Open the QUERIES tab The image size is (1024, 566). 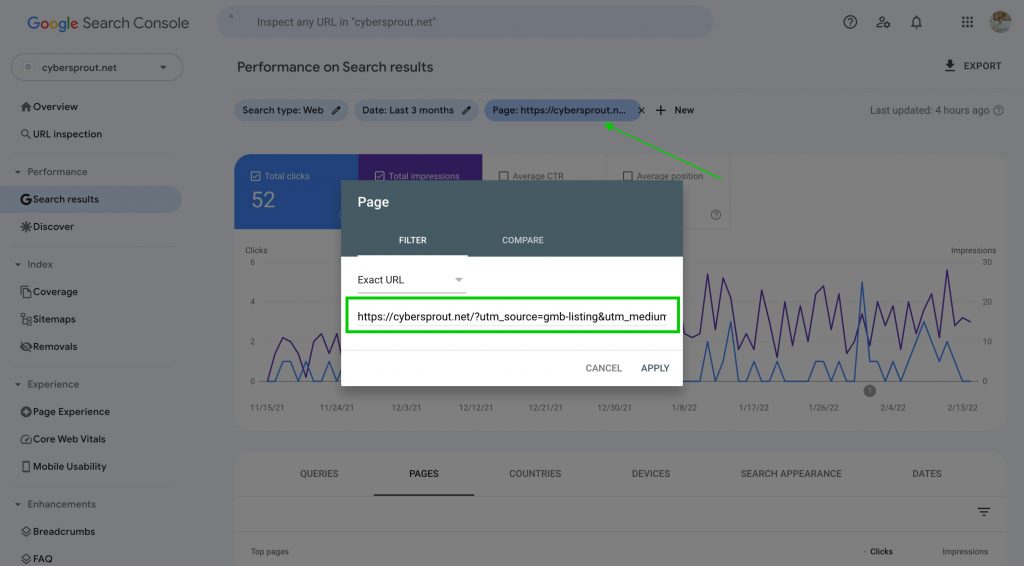319,474
